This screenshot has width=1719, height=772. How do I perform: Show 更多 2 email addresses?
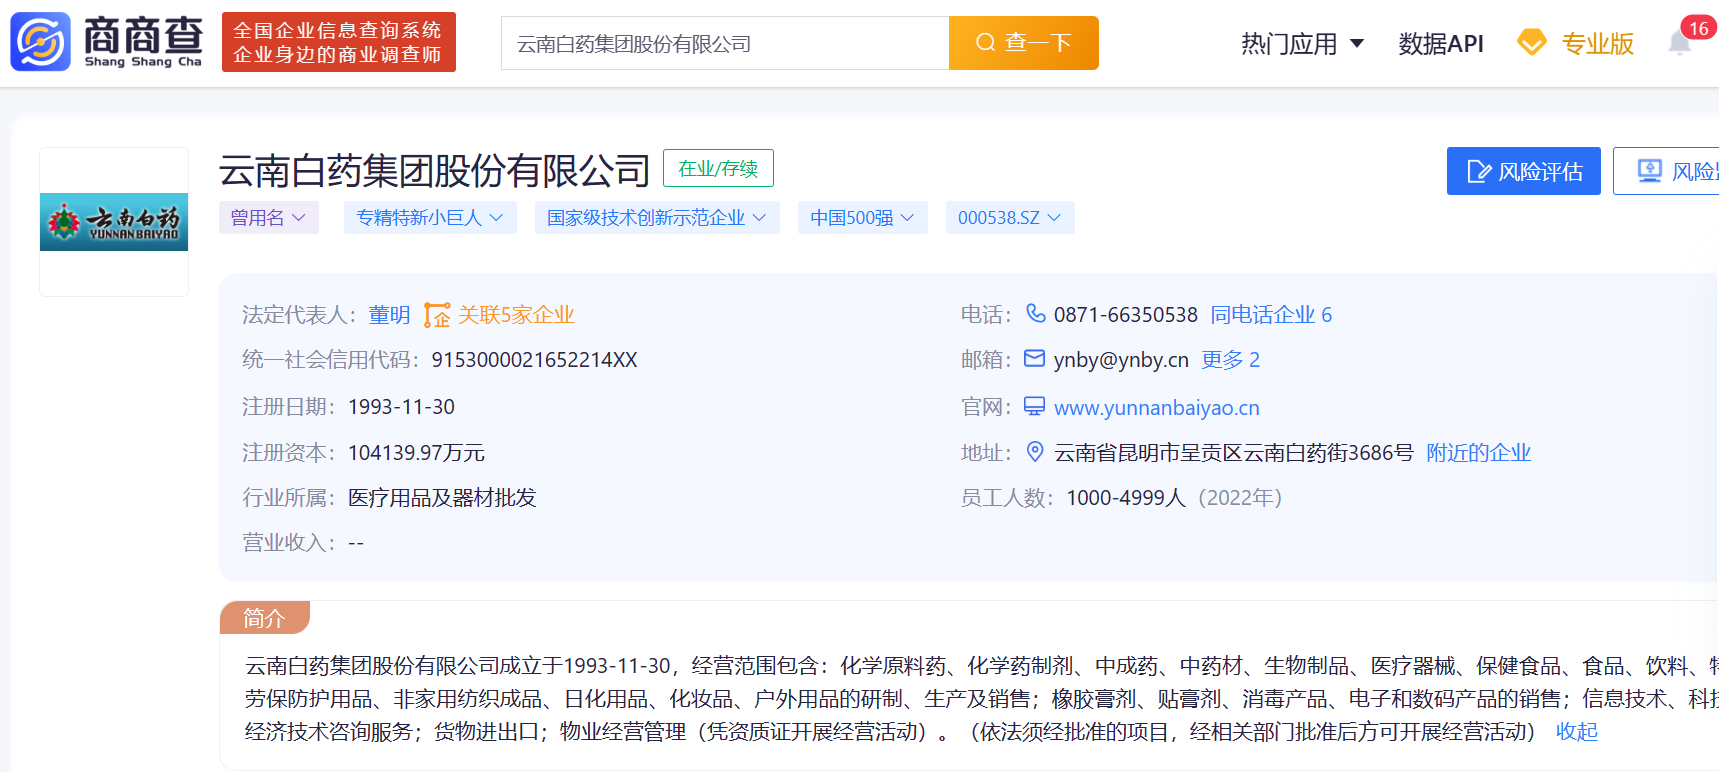point(1231,360)
